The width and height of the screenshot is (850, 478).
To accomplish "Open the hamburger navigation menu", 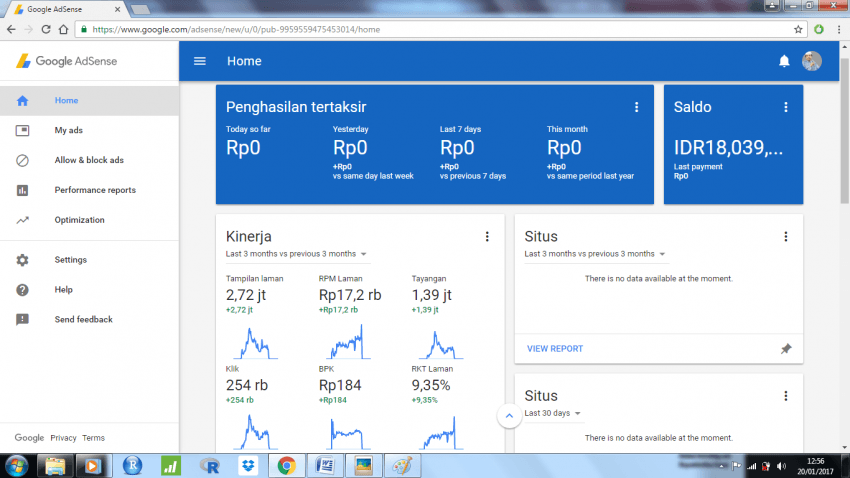I will (200, 61).
